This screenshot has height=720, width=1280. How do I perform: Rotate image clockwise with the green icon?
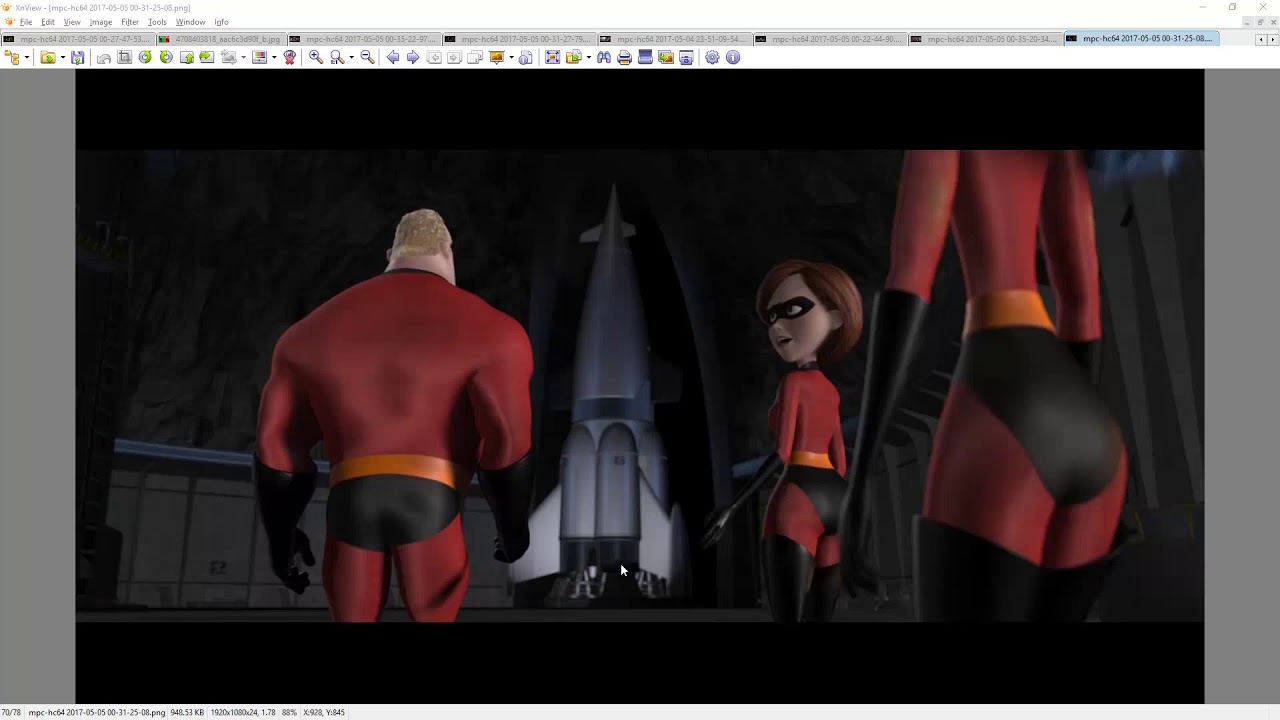tap(166, 58)
